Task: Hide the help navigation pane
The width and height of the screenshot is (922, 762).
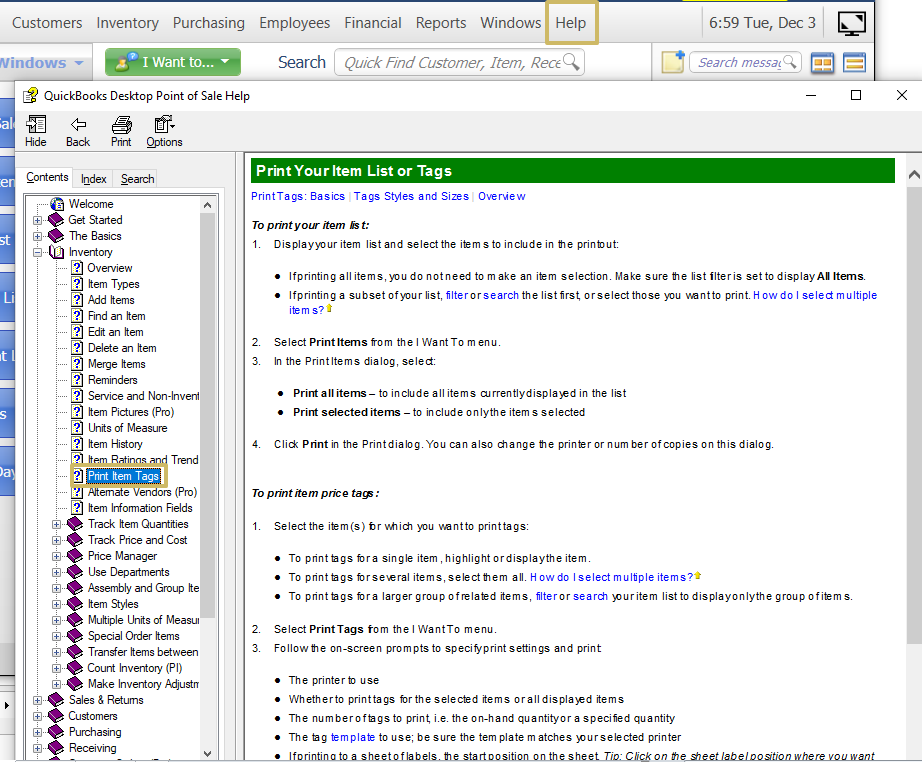Action: pos(36,131)
